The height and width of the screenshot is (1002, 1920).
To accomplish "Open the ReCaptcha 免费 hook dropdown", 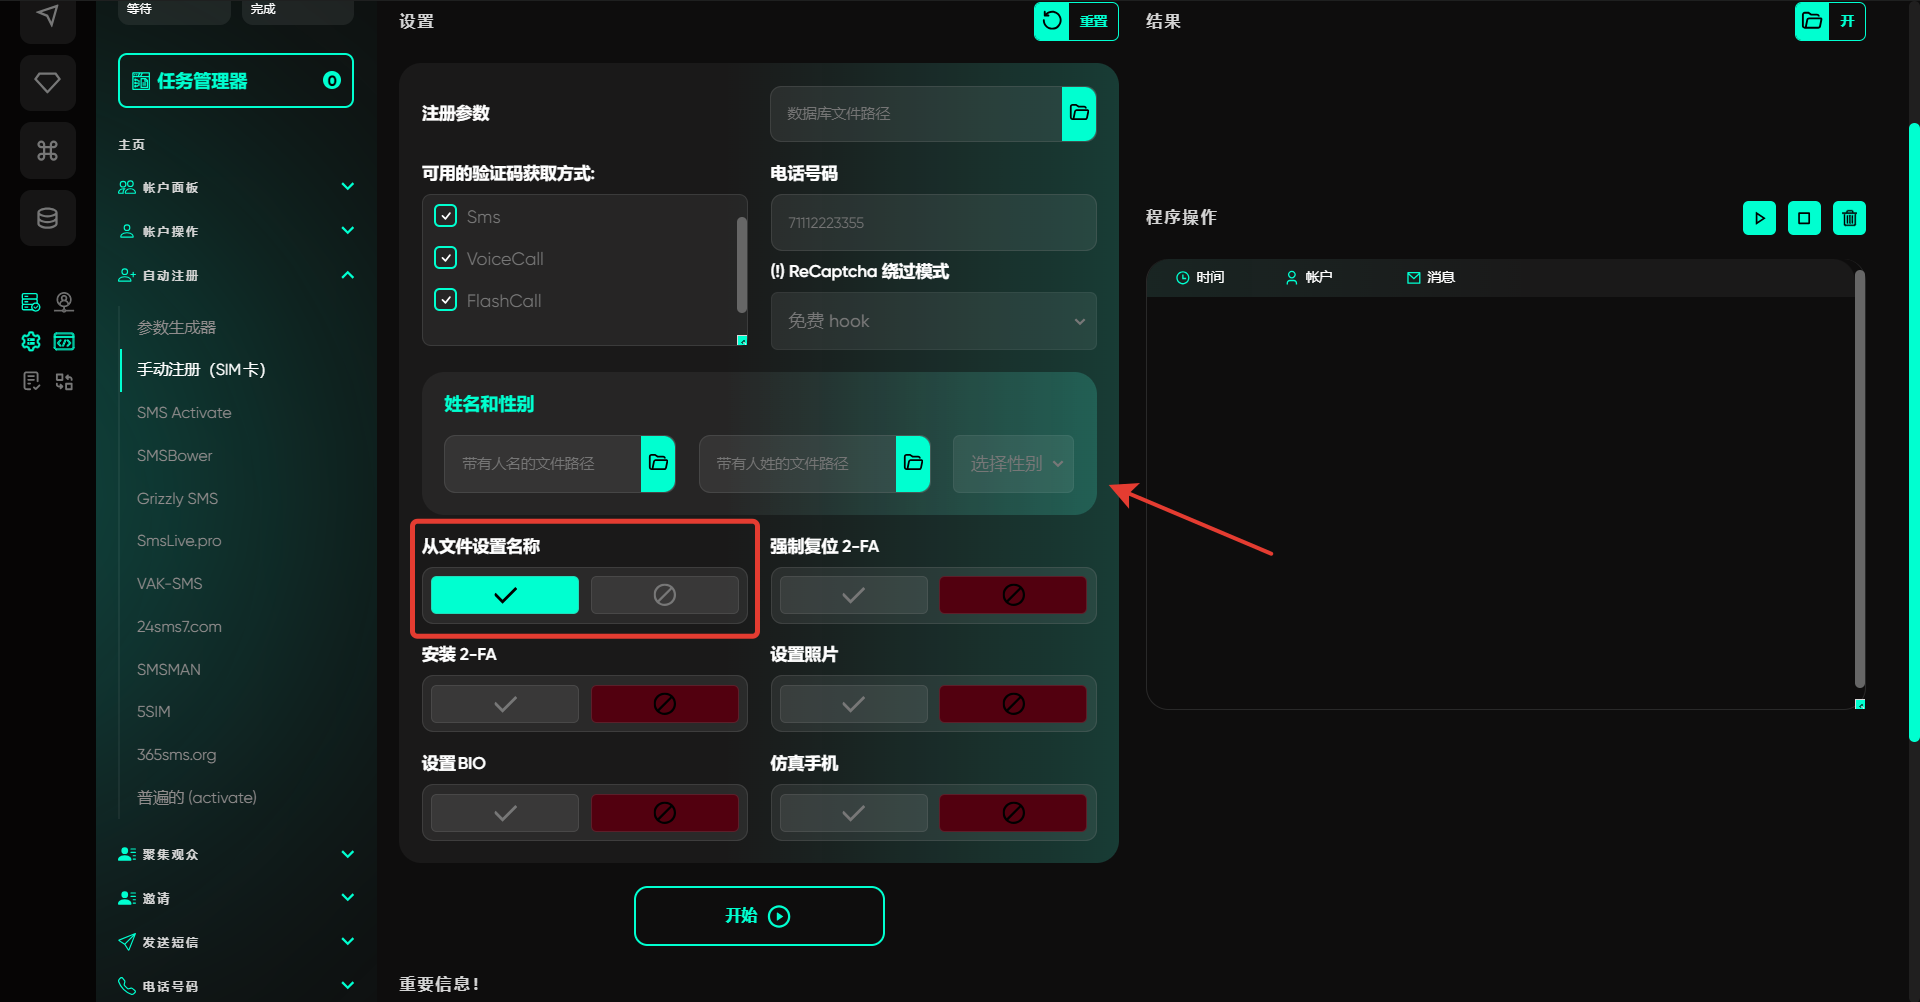I will click(933, 321).
